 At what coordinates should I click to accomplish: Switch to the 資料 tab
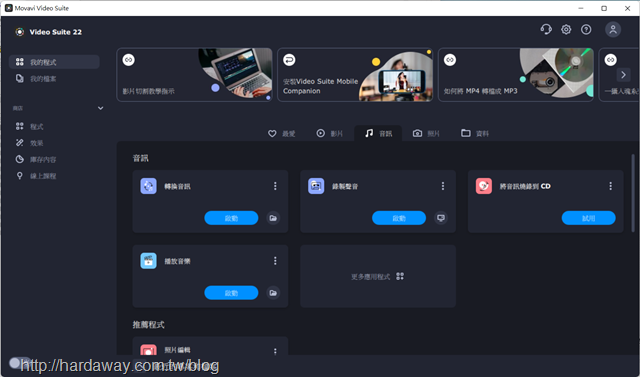(x=475, y=133)
